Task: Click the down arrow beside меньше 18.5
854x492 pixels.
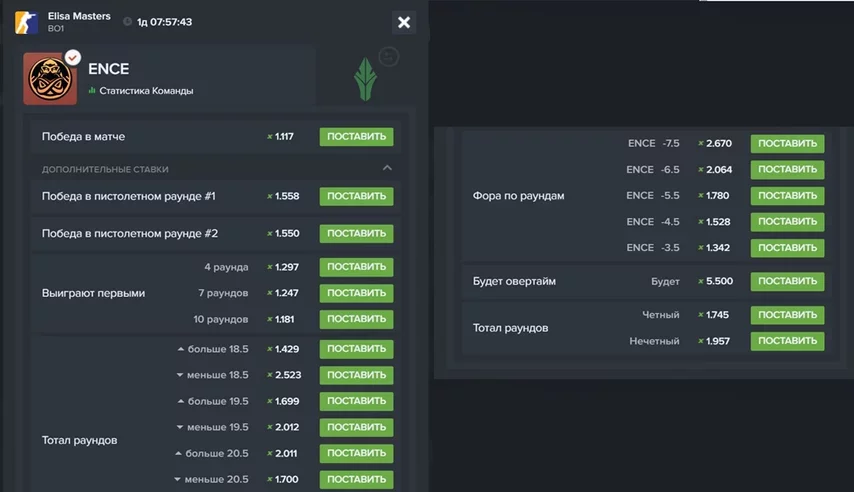Action: (180, 375)
